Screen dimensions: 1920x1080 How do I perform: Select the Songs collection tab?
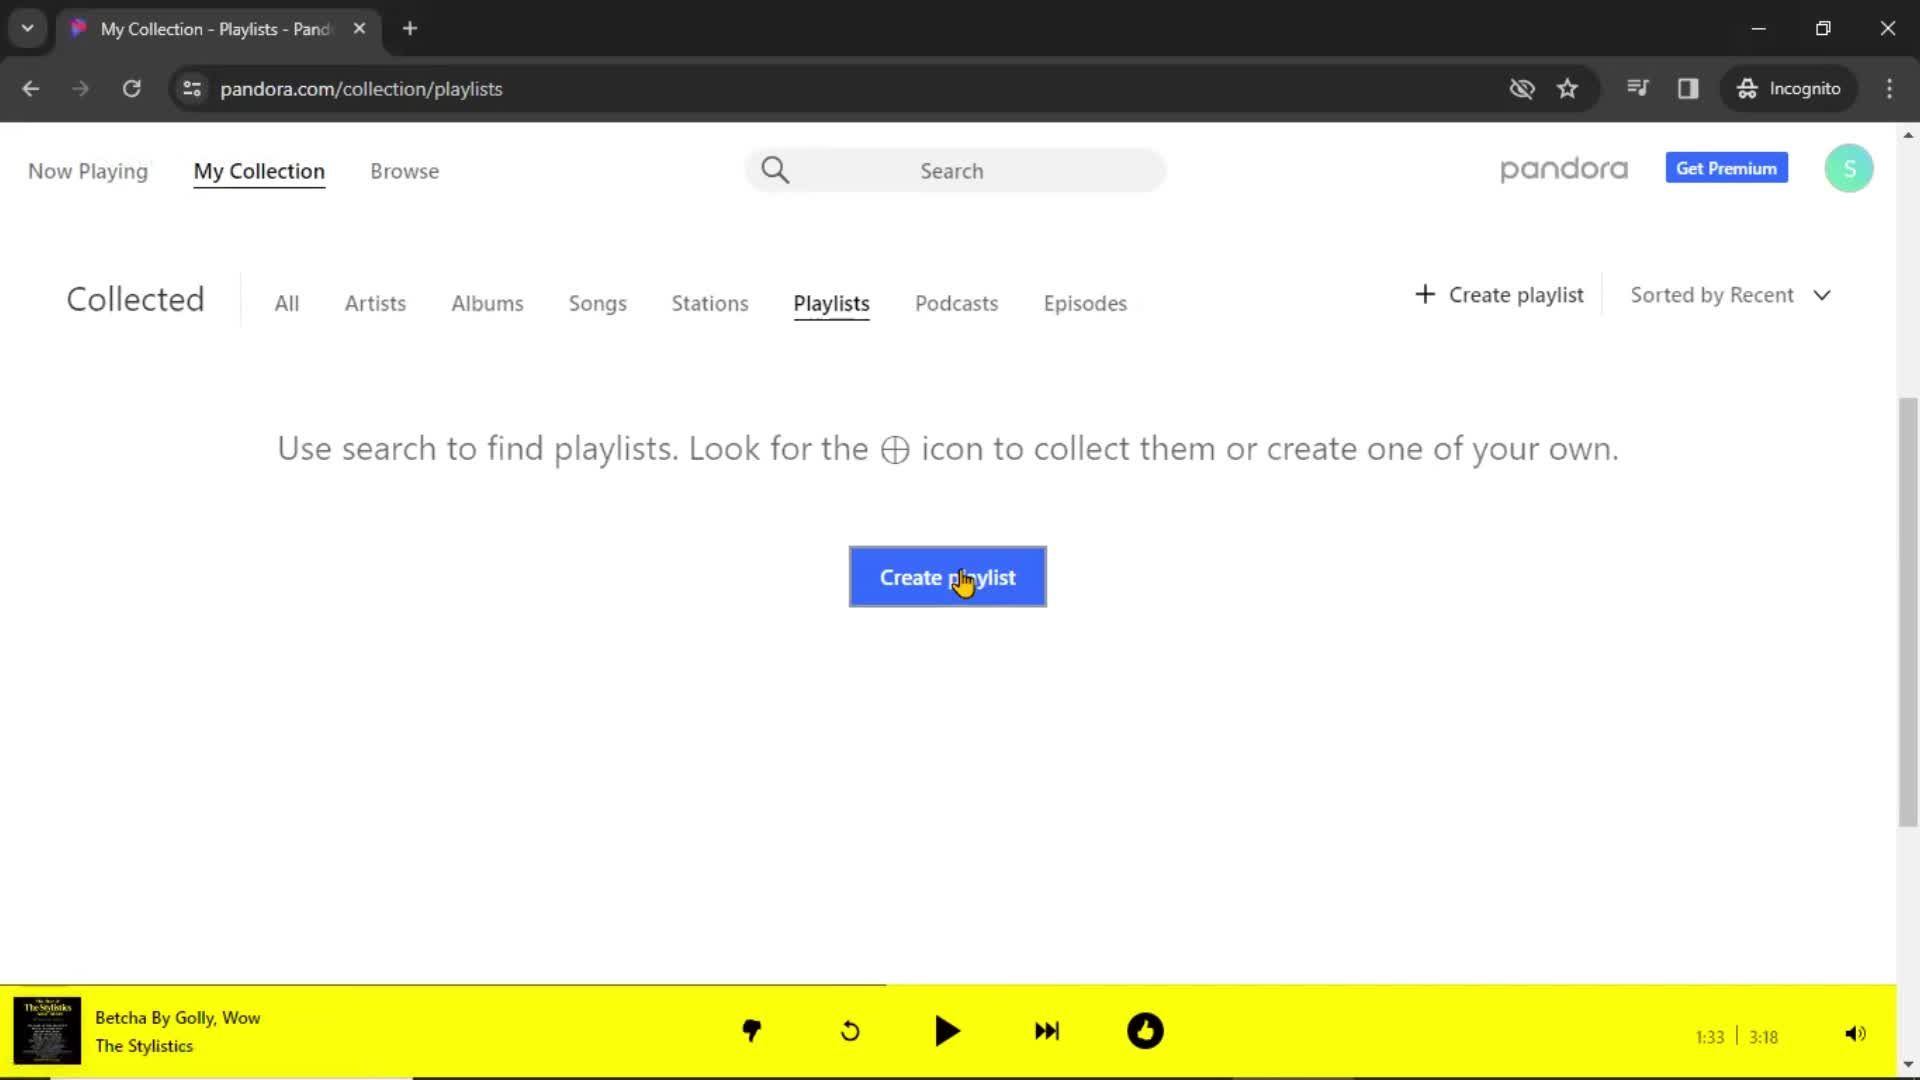pos(597,302)
